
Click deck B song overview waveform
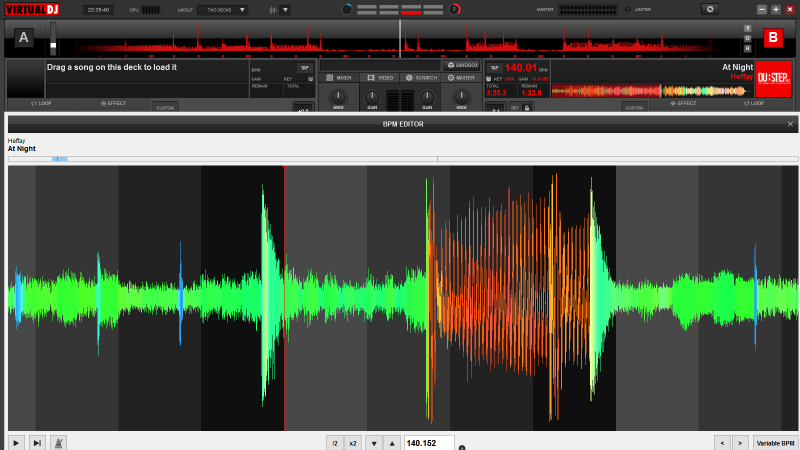652,91
